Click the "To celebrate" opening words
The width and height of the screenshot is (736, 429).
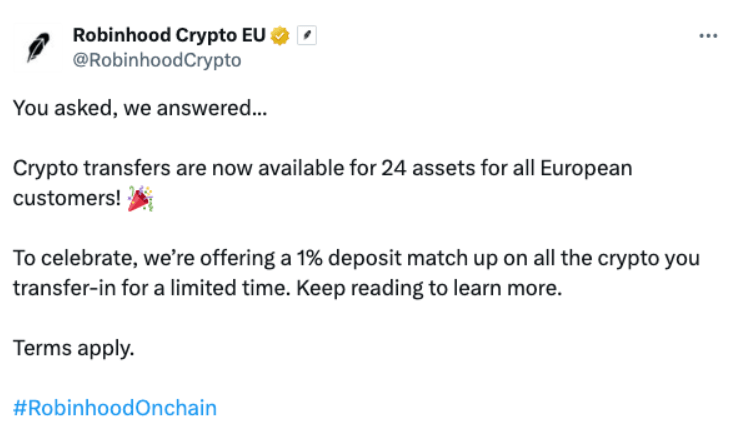click(x=75, y=259)
